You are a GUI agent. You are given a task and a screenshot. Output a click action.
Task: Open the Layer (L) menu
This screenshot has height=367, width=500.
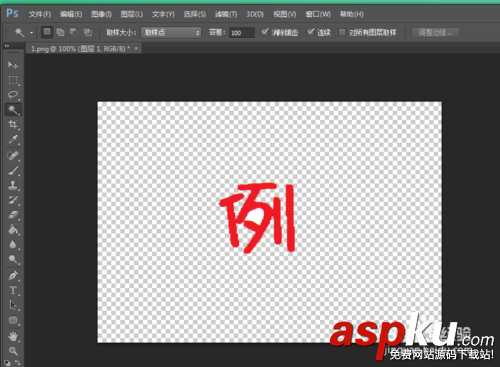pyautogui.click(x=132, y=14)
